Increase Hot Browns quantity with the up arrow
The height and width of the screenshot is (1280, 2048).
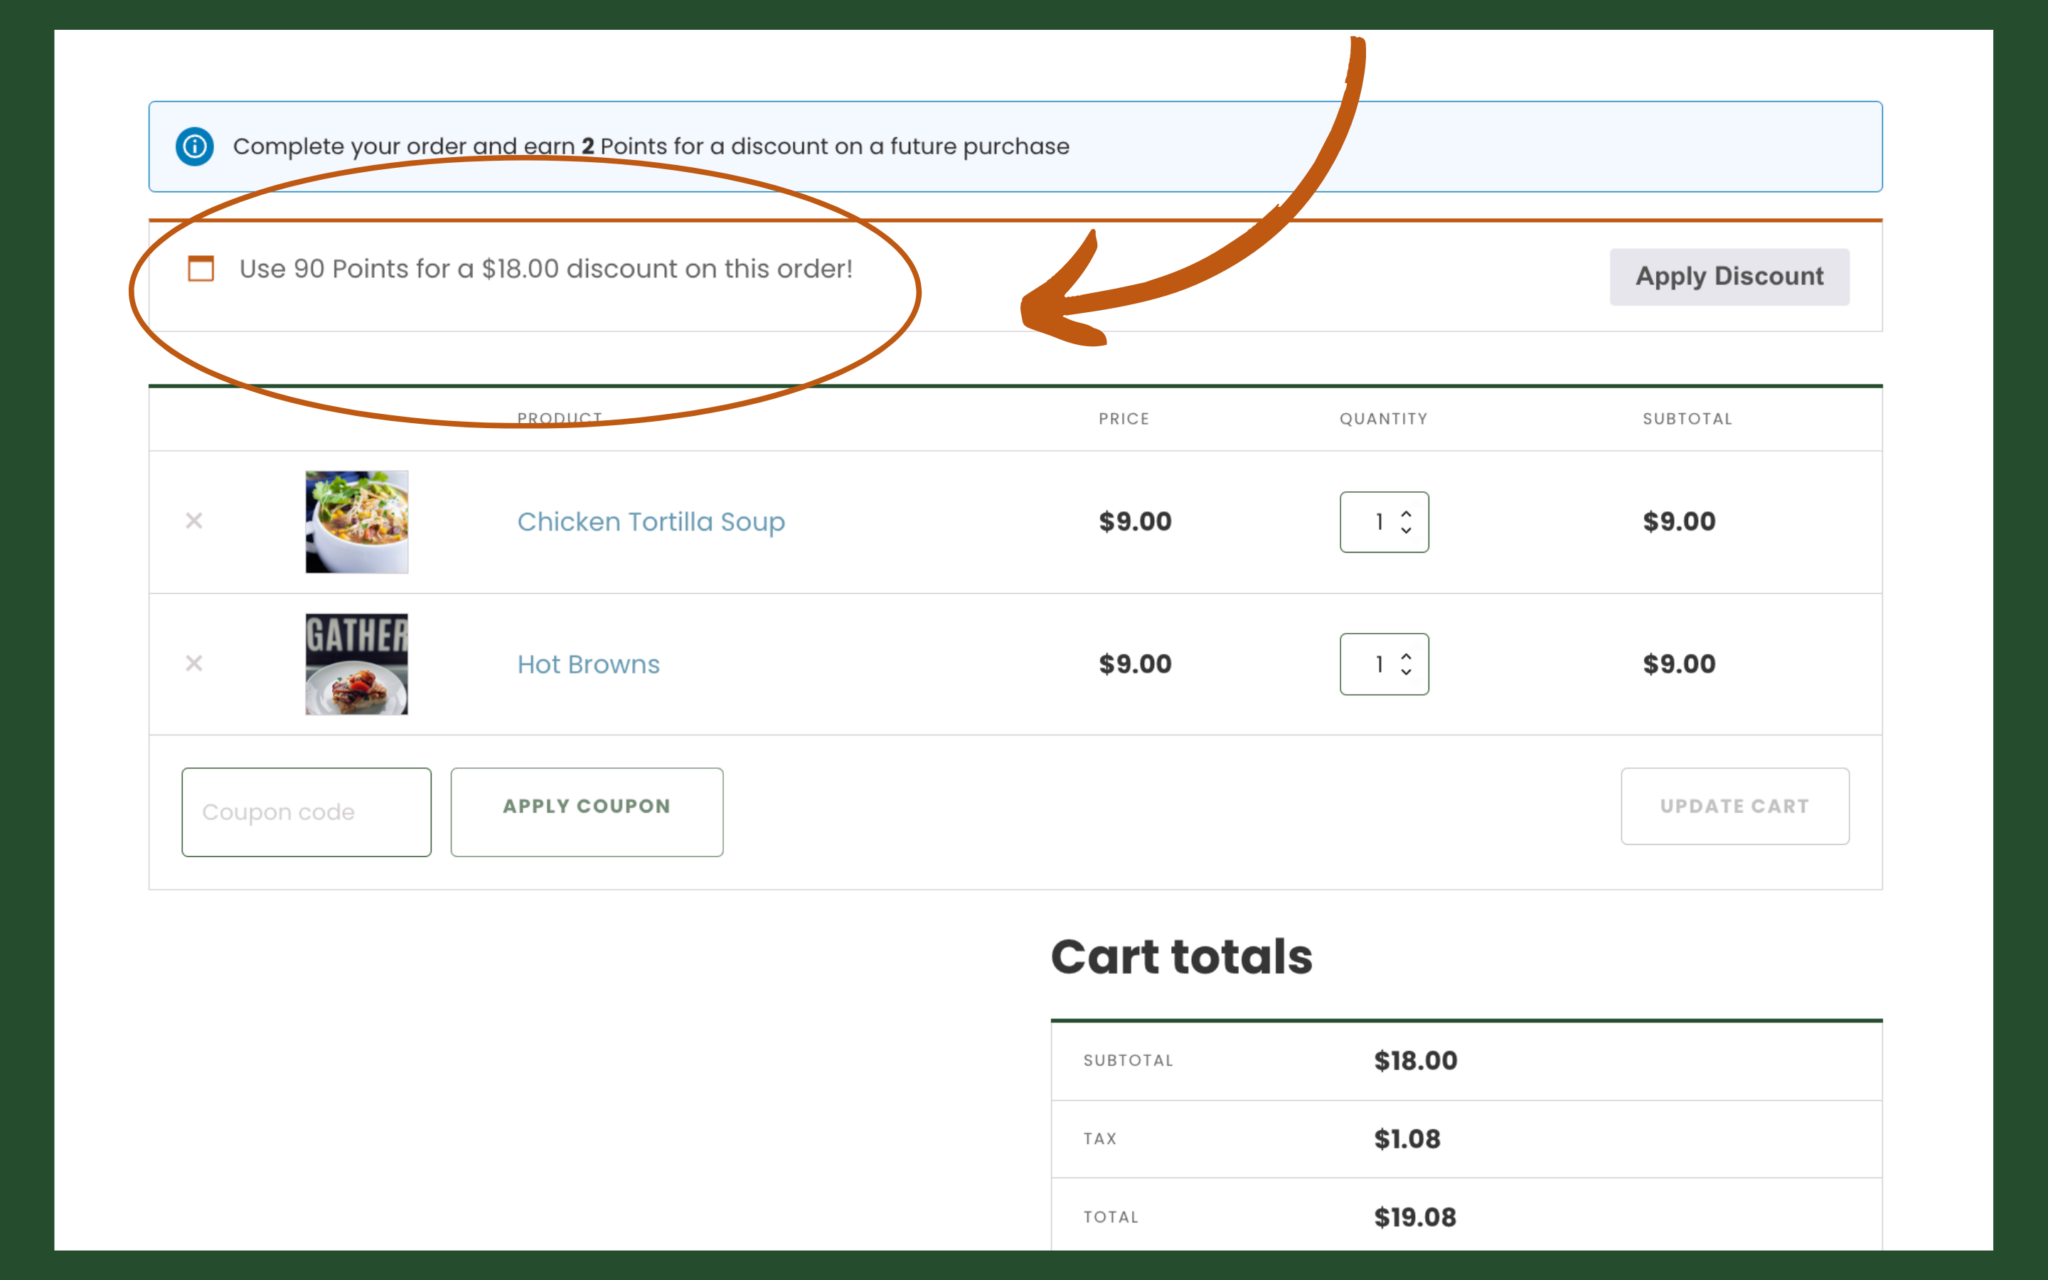point(1405,655)
